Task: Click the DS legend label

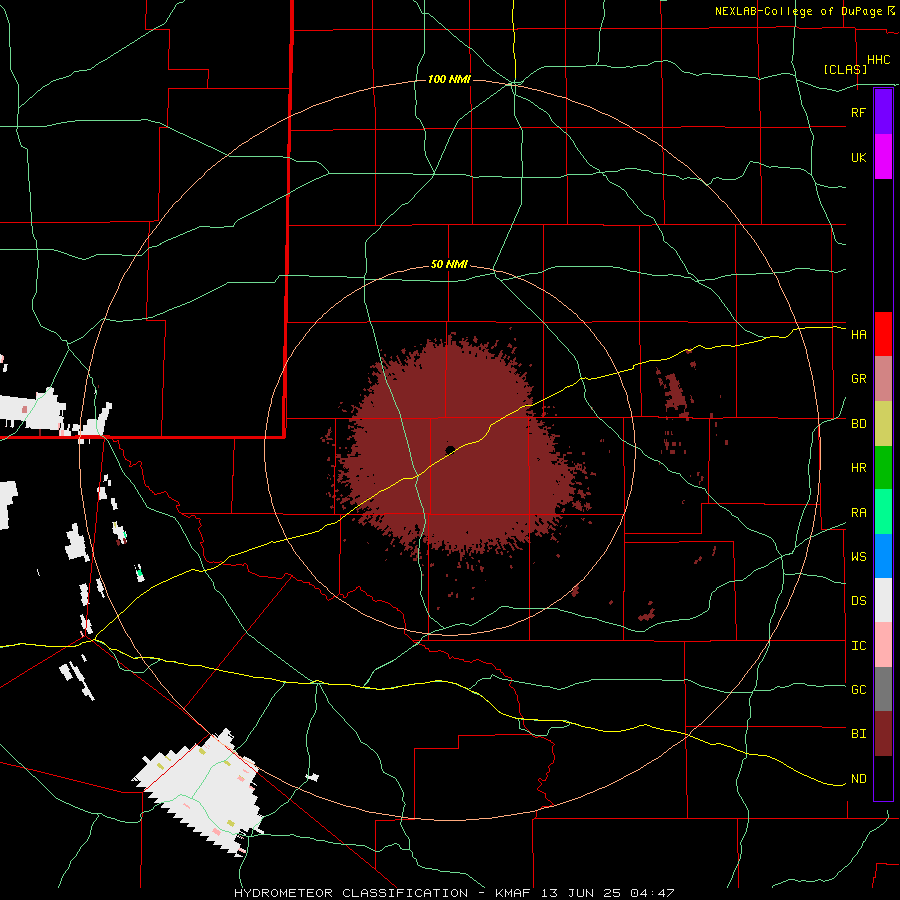Action: tap(858, 601)
